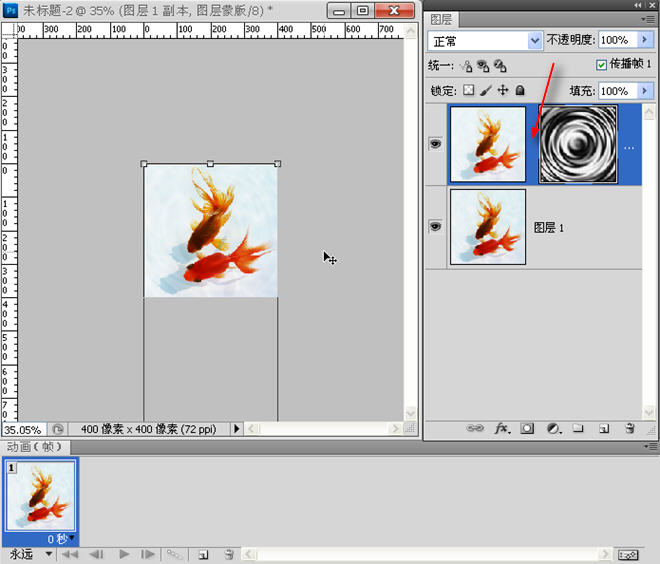Viewport: 660px width, 564px height.
Task: Switch to the 图层 tab
Action: [x=441, y=19]
